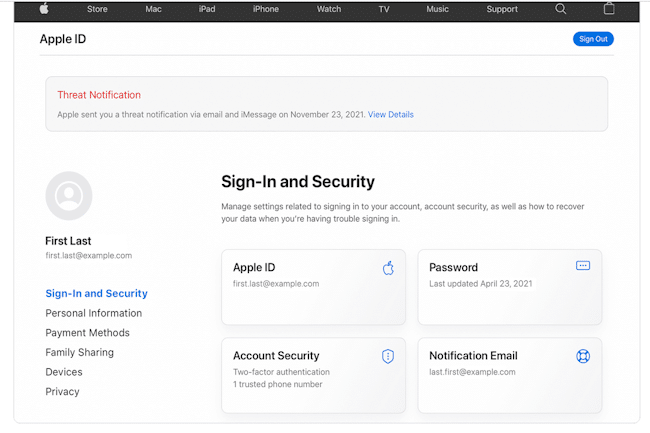
Task: Click the Apple logo in navigation bar
Action: click(x=44, y=8)
